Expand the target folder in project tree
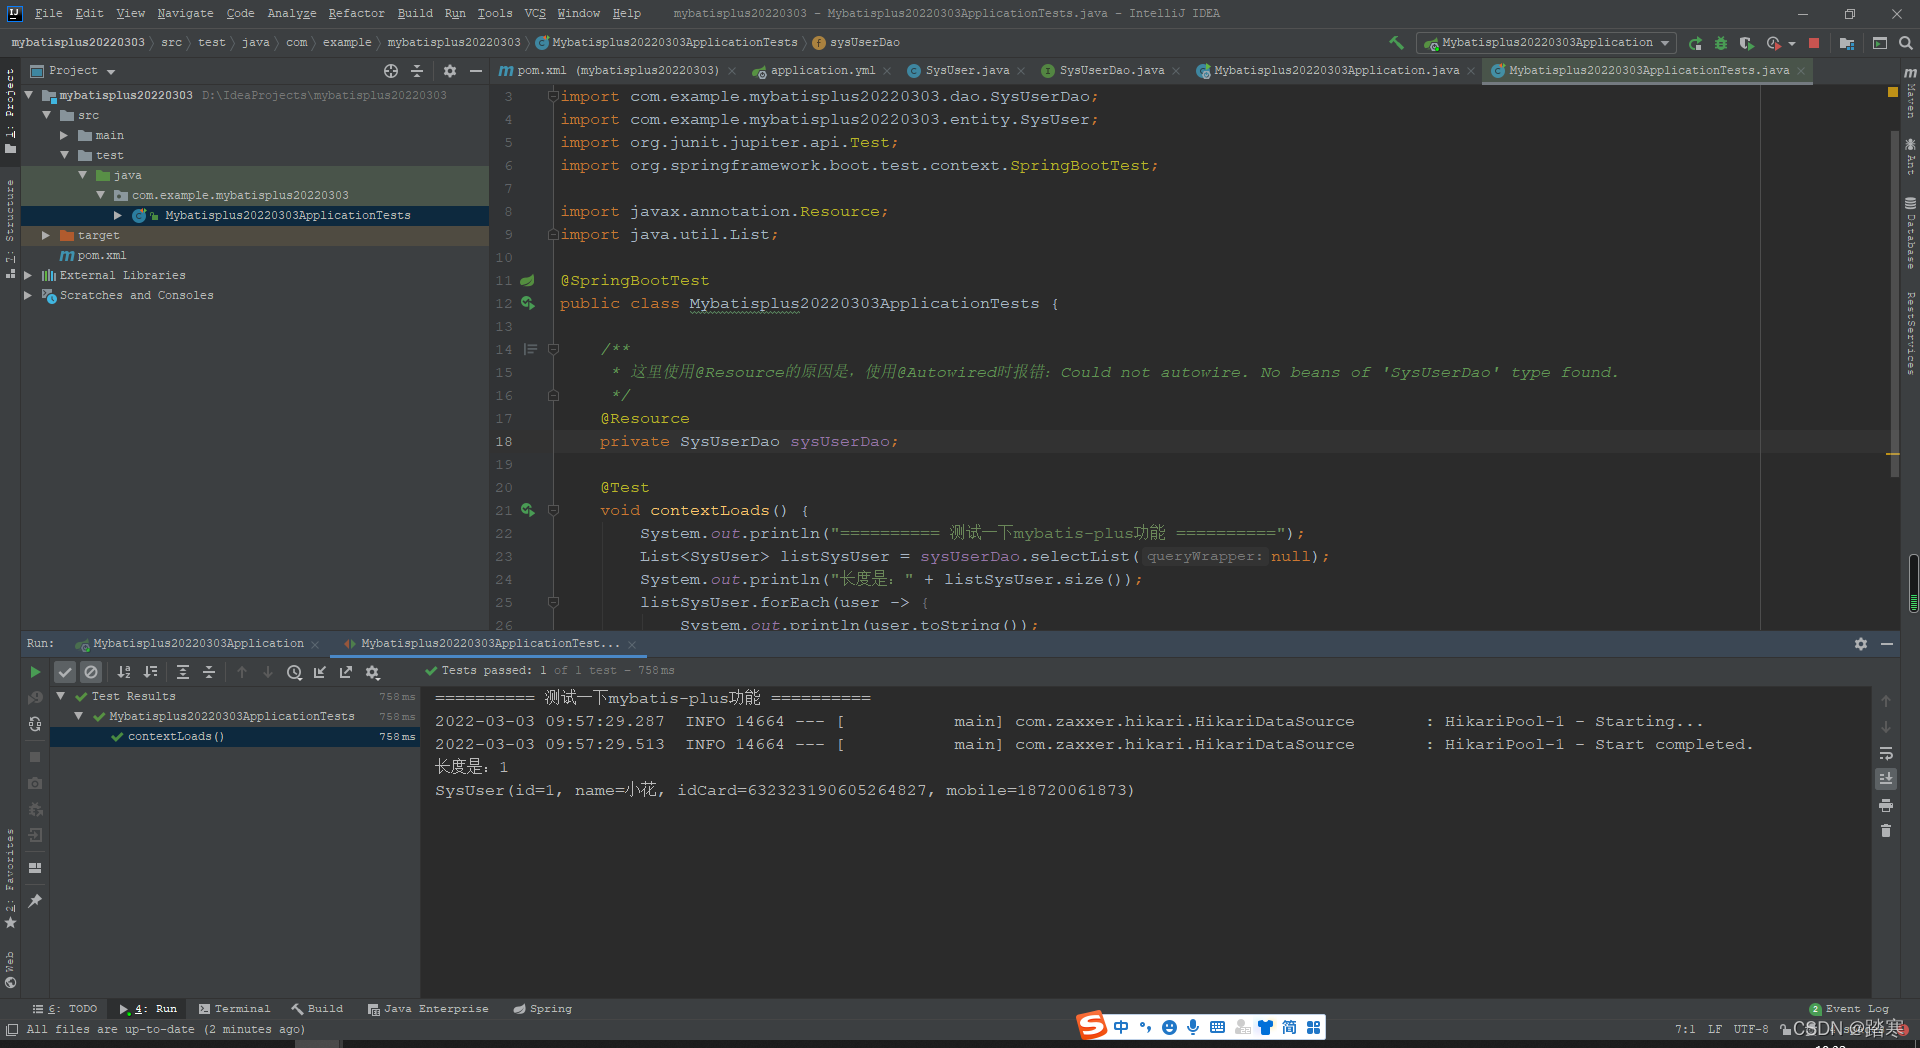1920x1048 pixels. 46,235
